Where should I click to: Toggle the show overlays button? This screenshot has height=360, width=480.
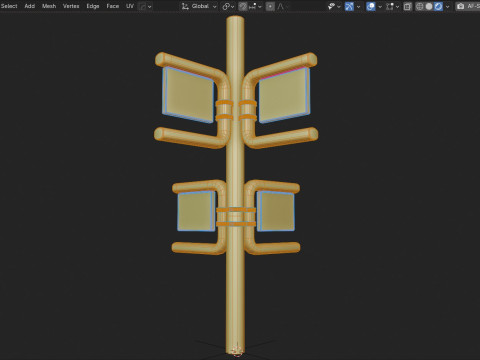tap(371, 6)
